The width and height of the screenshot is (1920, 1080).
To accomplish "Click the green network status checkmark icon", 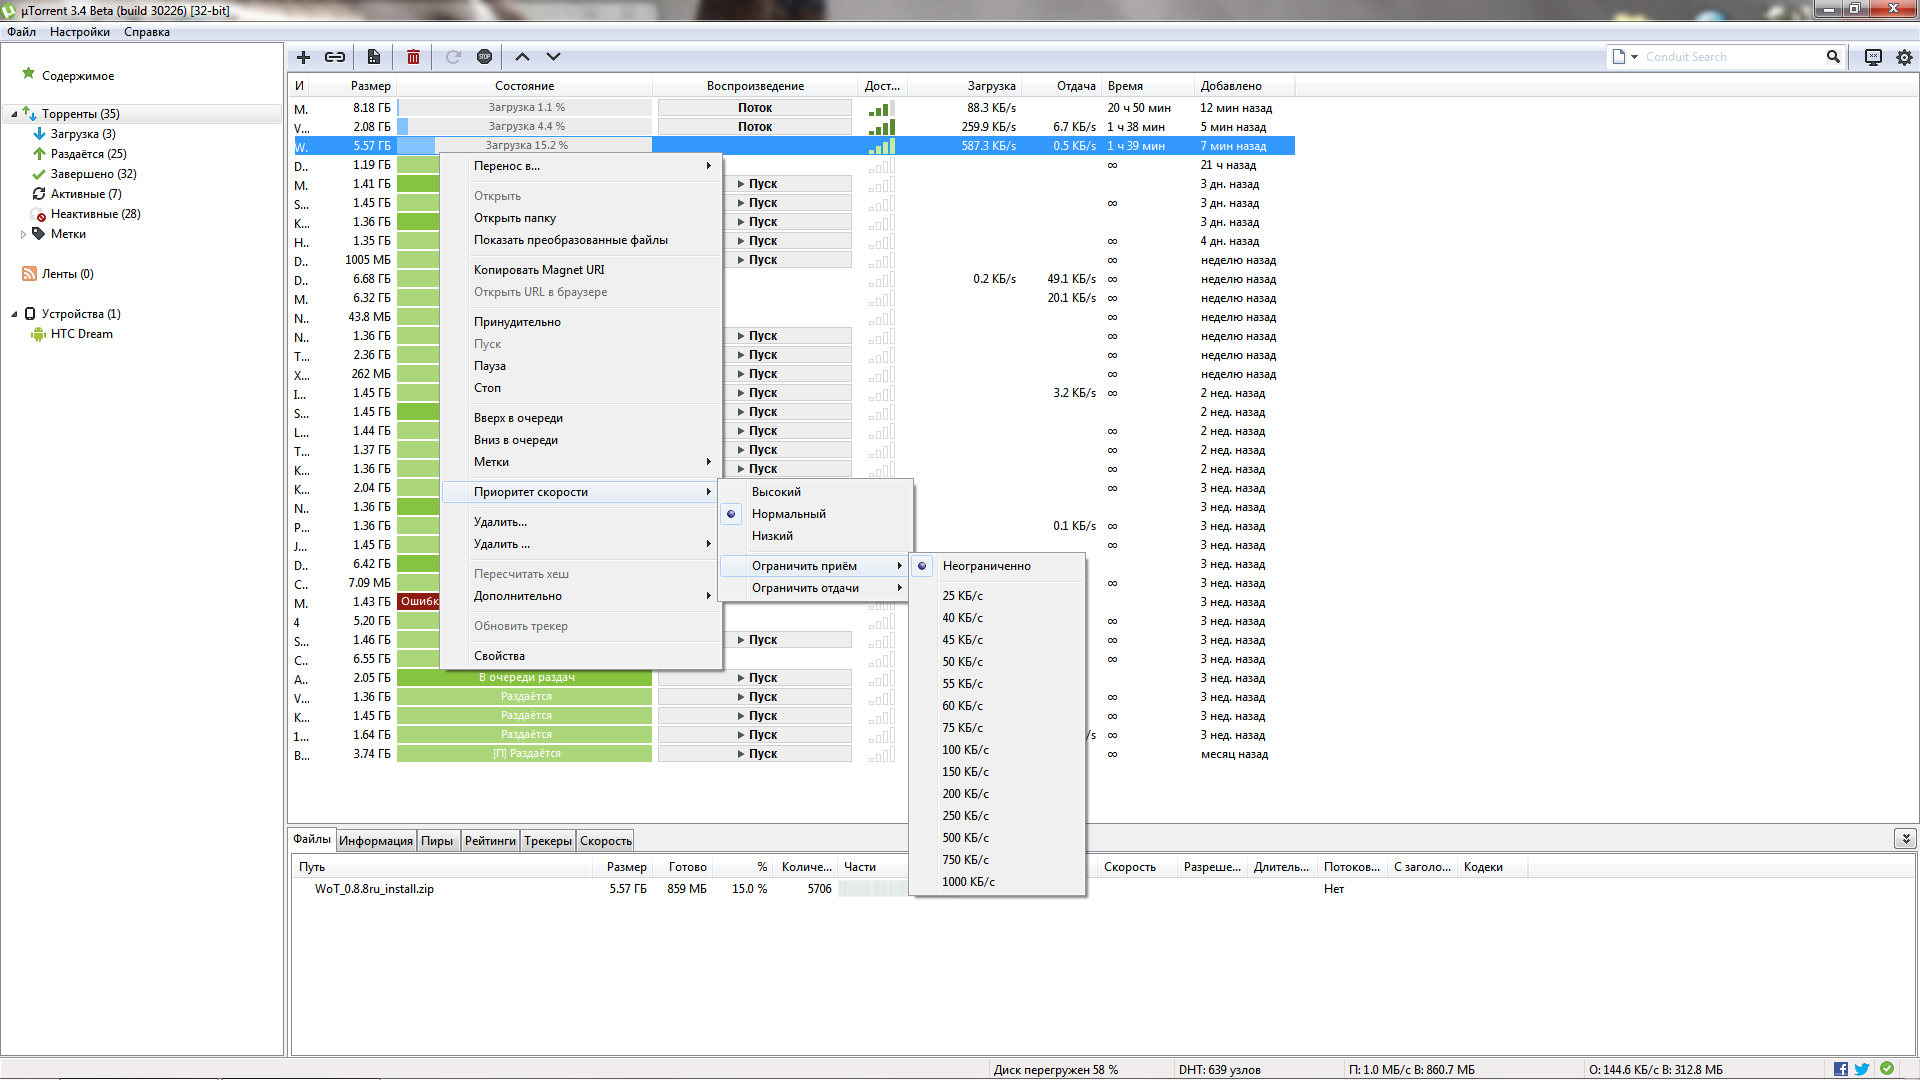I will 1887,1068.
